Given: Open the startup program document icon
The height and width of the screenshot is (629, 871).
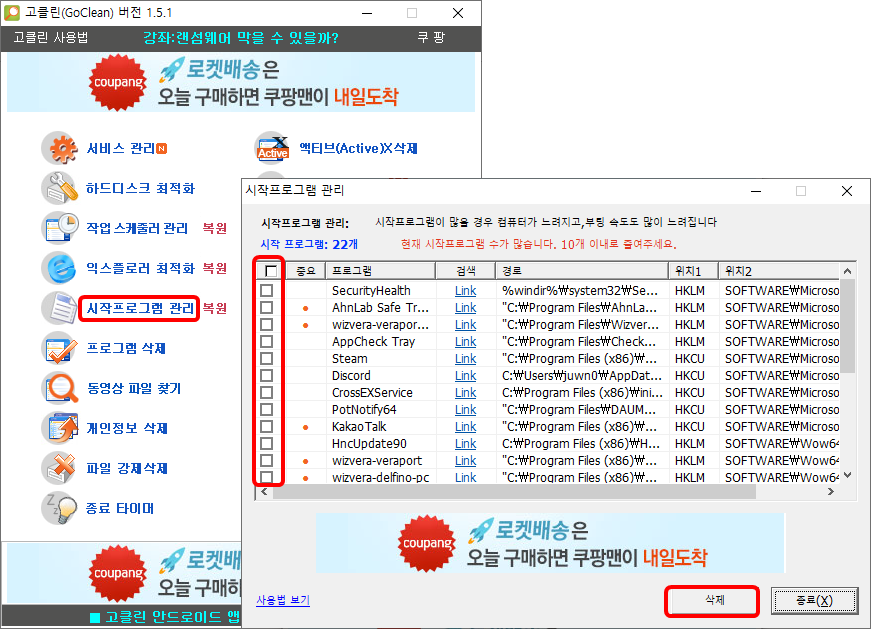Looking at the screenshot, I should [x=59, y=308].
